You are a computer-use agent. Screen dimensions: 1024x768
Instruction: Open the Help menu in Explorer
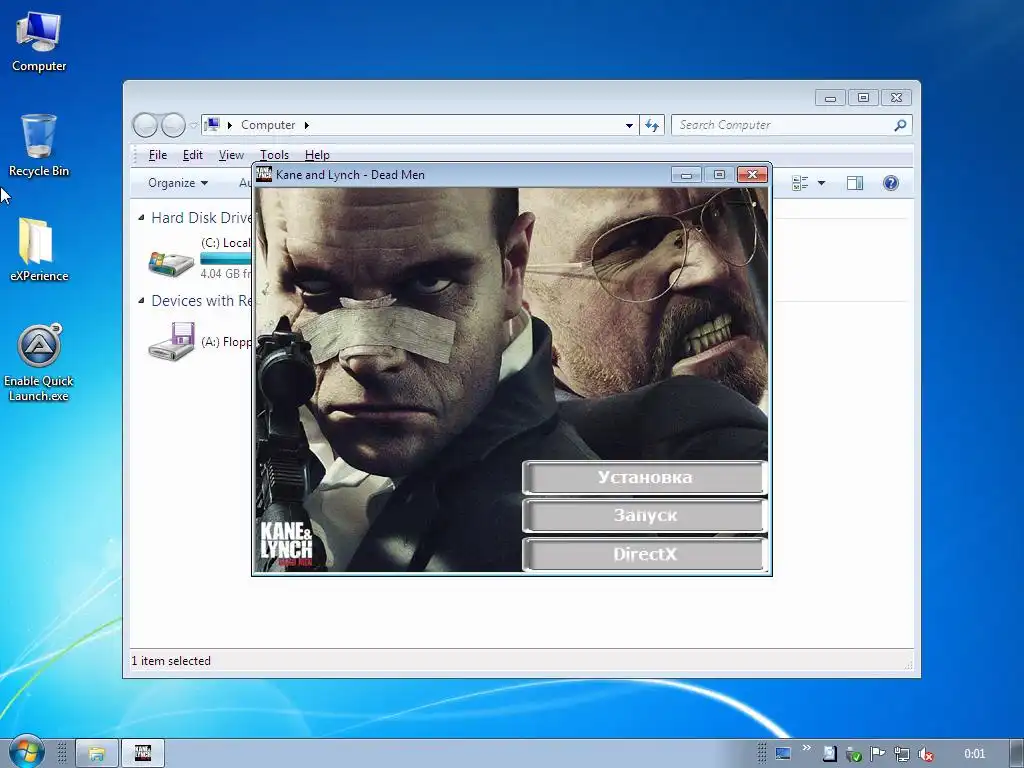coord(317,155)
